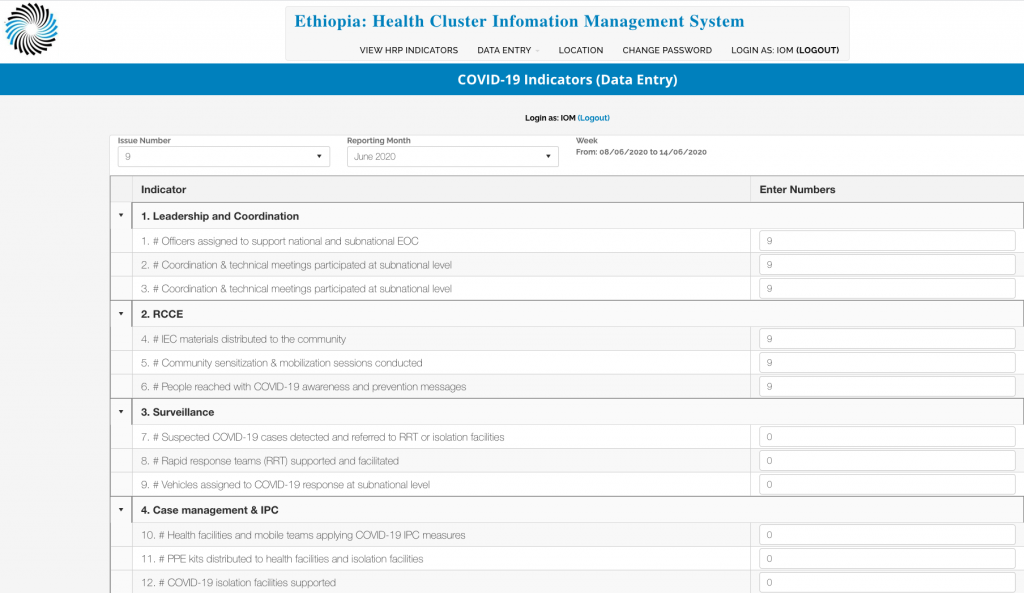Click '# Suspected COVID-19 cases detected' text
The image size is (1024, 593).
pos(323,437)
